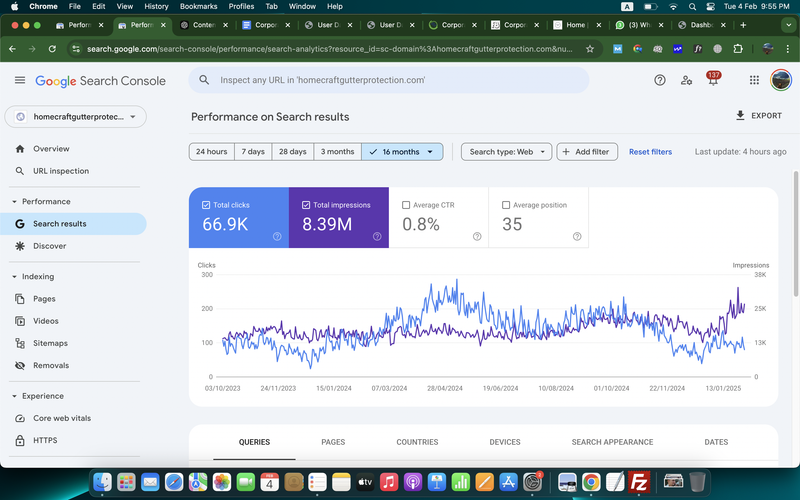The image size is (800, 500).
Task: Click the Inspect any URL search field
Action: pos(389,80)
